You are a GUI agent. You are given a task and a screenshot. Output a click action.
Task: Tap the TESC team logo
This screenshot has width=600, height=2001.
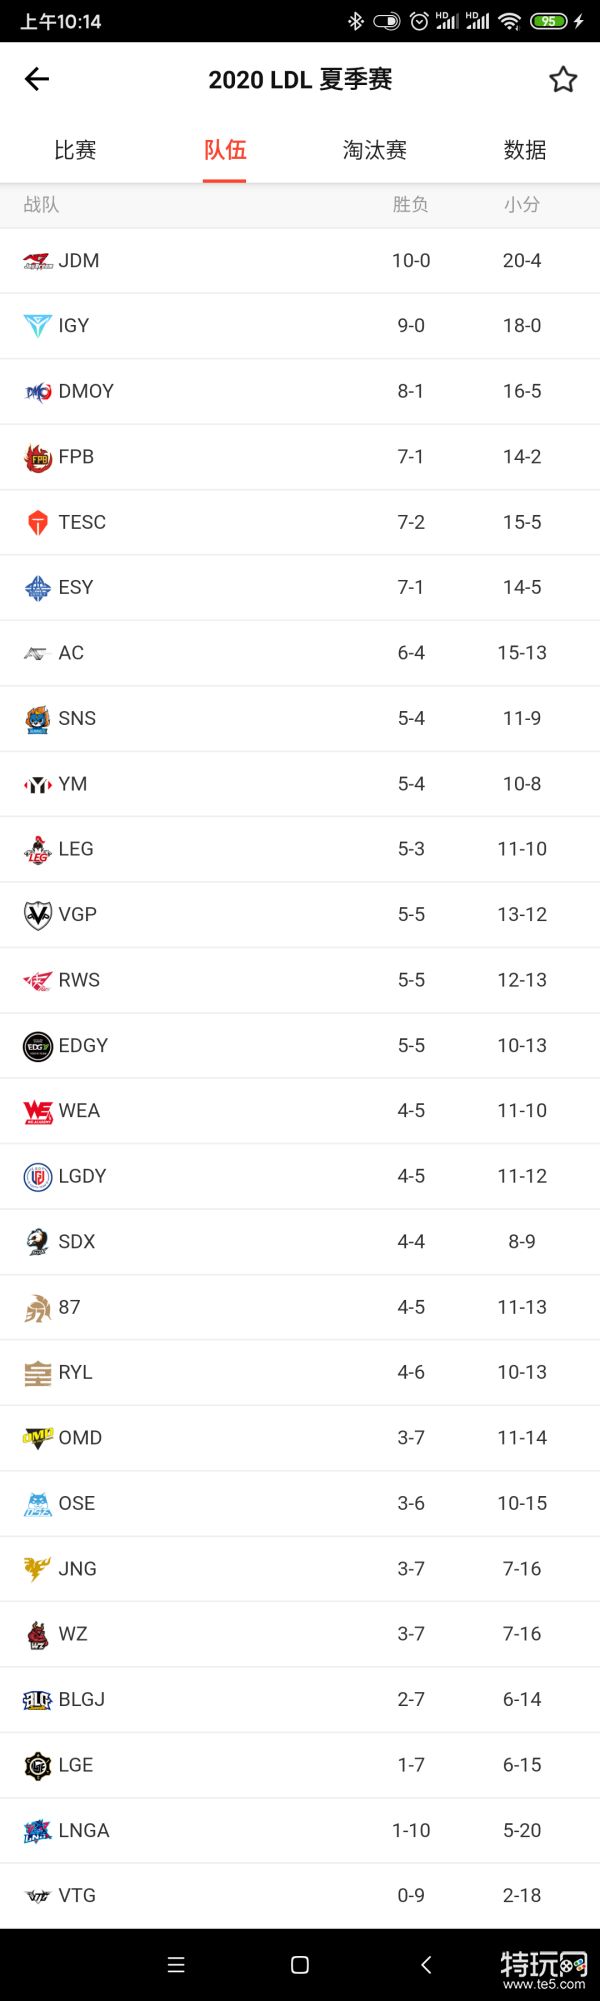(37, 523)
